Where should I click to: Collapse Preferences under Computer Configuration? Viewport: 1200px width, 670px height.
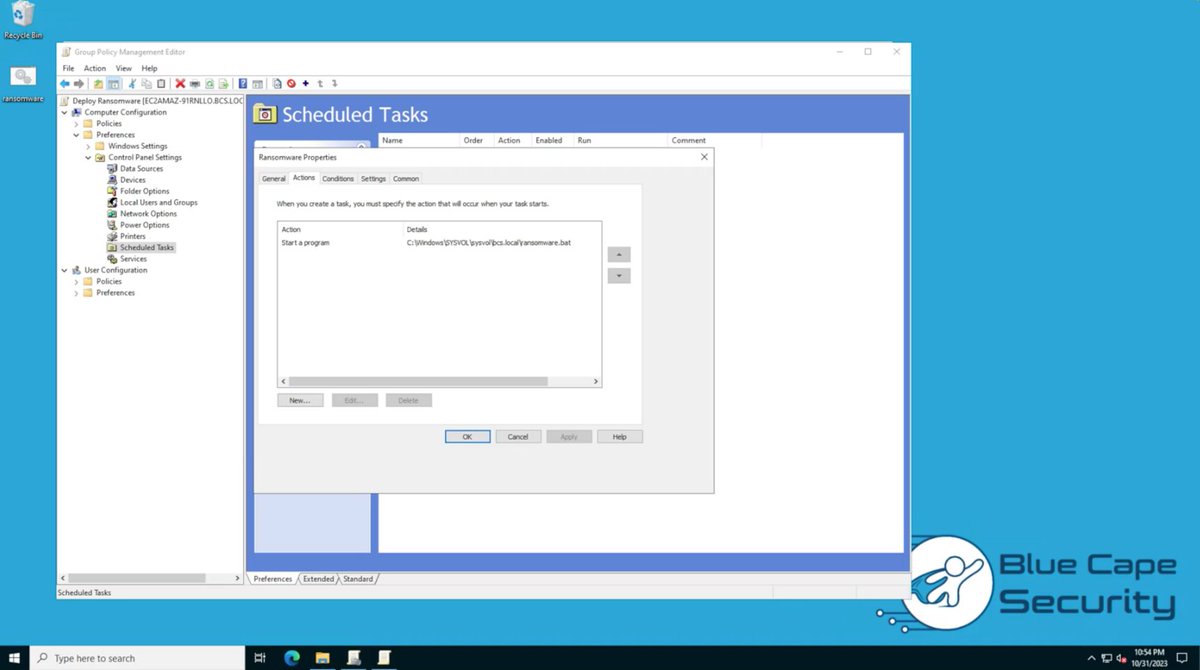pyautogui.click(x=76, y=135)
